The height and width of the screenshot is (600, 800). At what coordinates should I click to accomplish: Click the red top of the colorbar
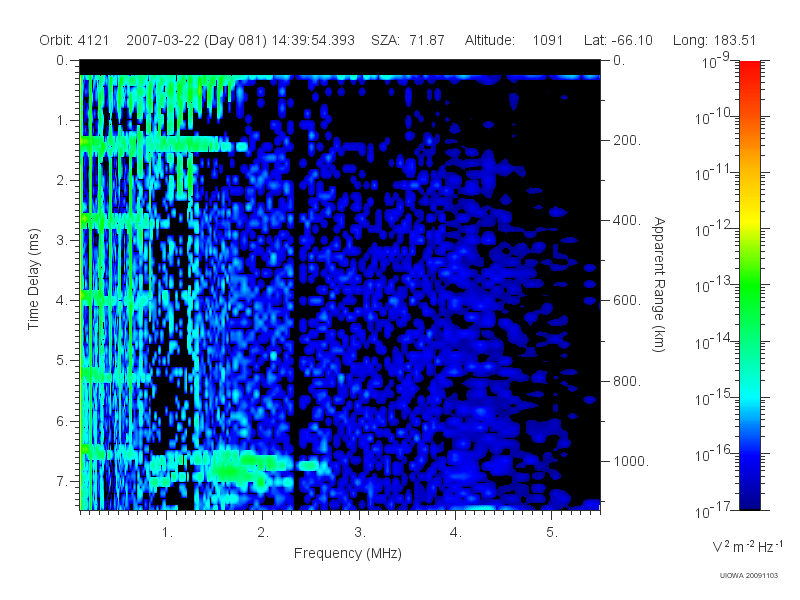click(749, 69)
